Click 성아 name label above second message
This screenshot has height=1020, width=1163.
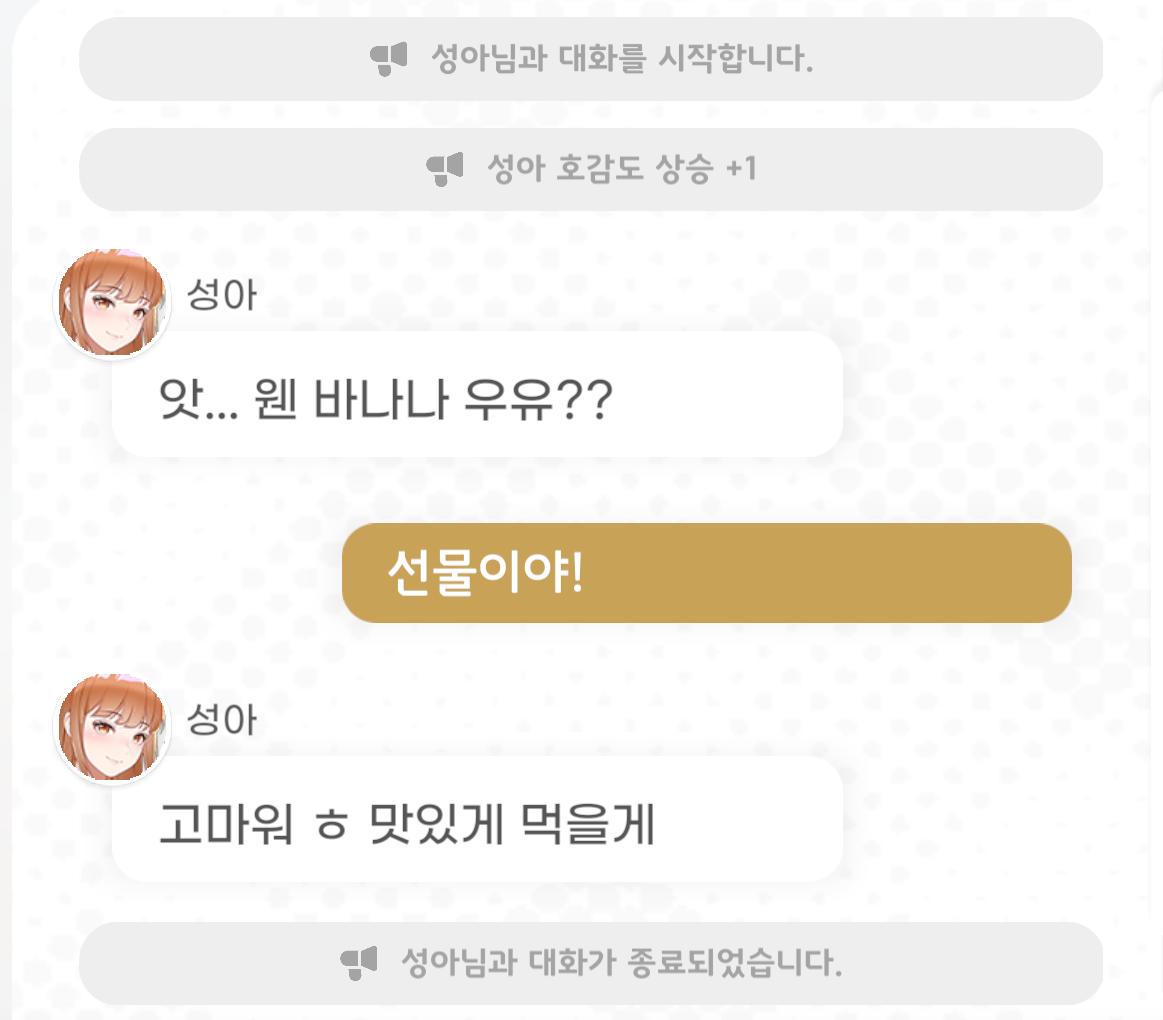coord(221,720)
